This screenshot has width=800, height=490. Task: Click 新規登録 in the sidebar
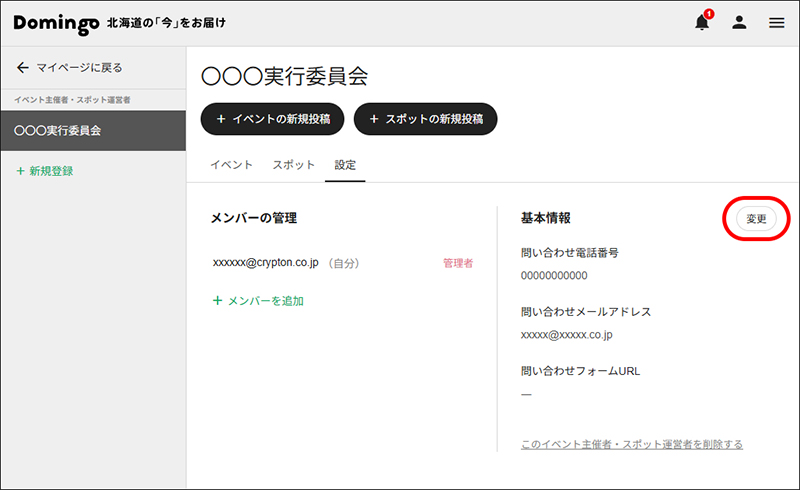(51, 171)
